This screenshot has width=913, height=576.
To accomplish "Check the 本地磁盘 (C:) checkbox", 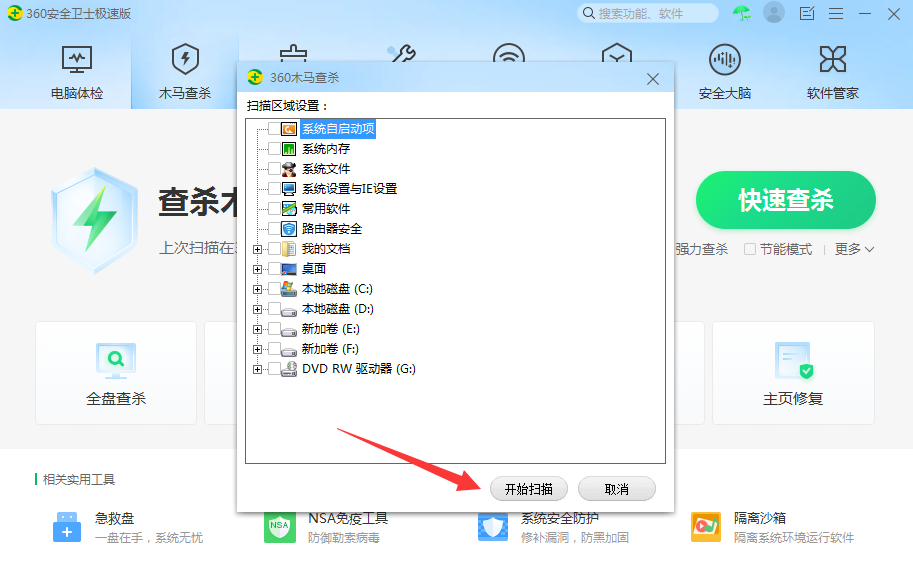I will coord(274,289).
